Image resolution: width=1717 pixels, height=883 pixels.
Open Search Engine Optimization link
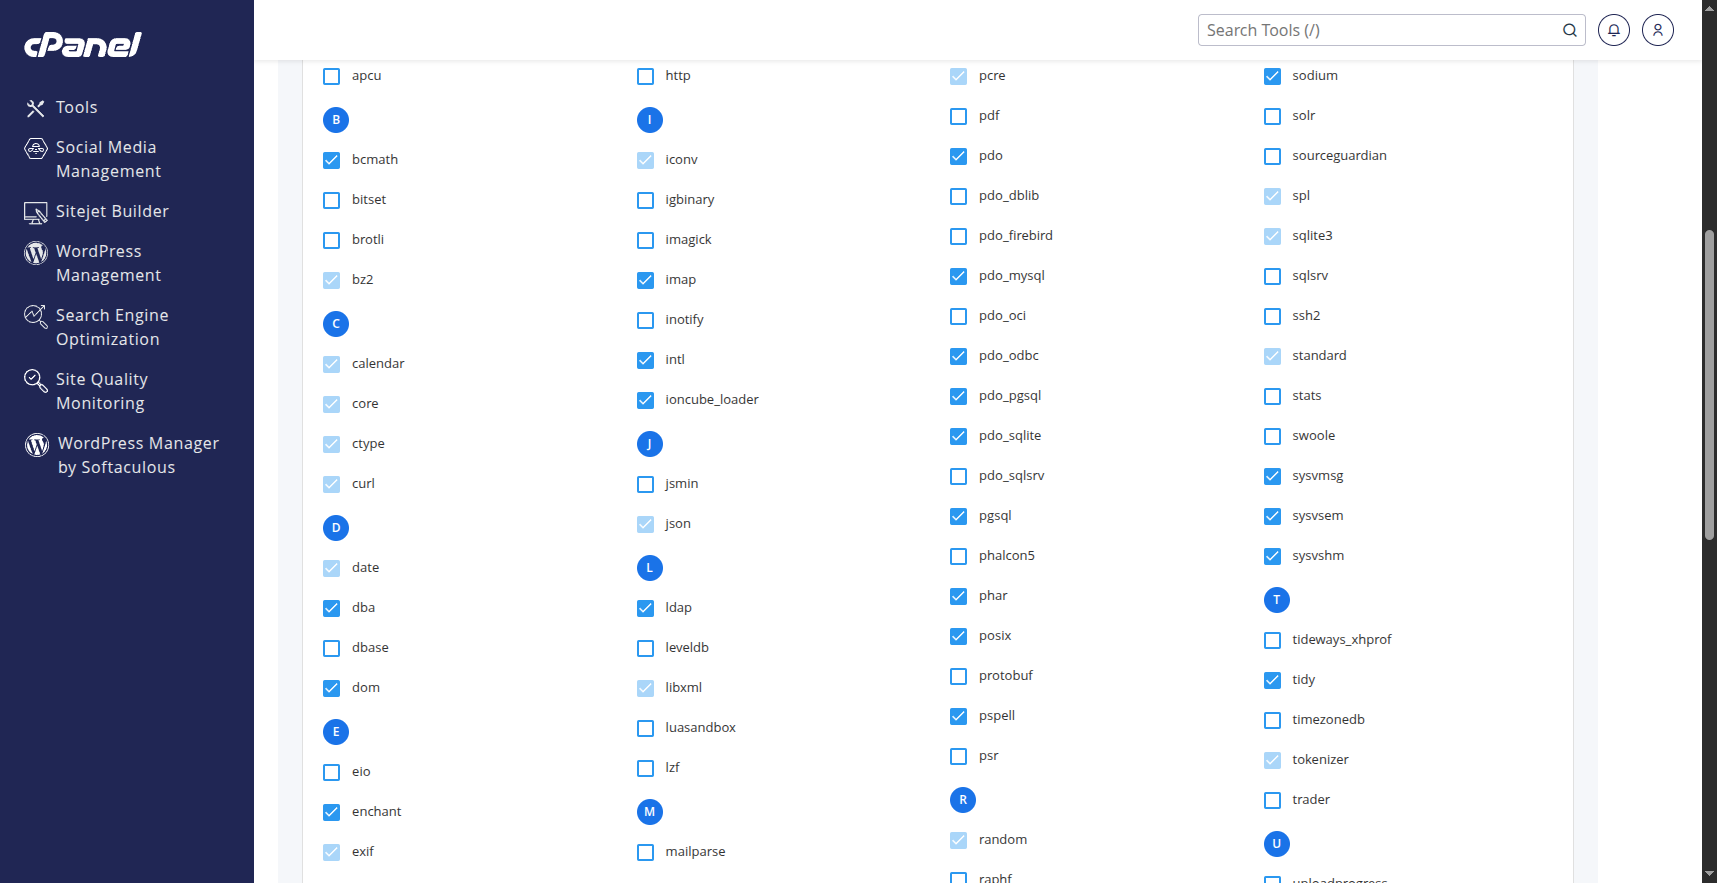coord(112,327)
